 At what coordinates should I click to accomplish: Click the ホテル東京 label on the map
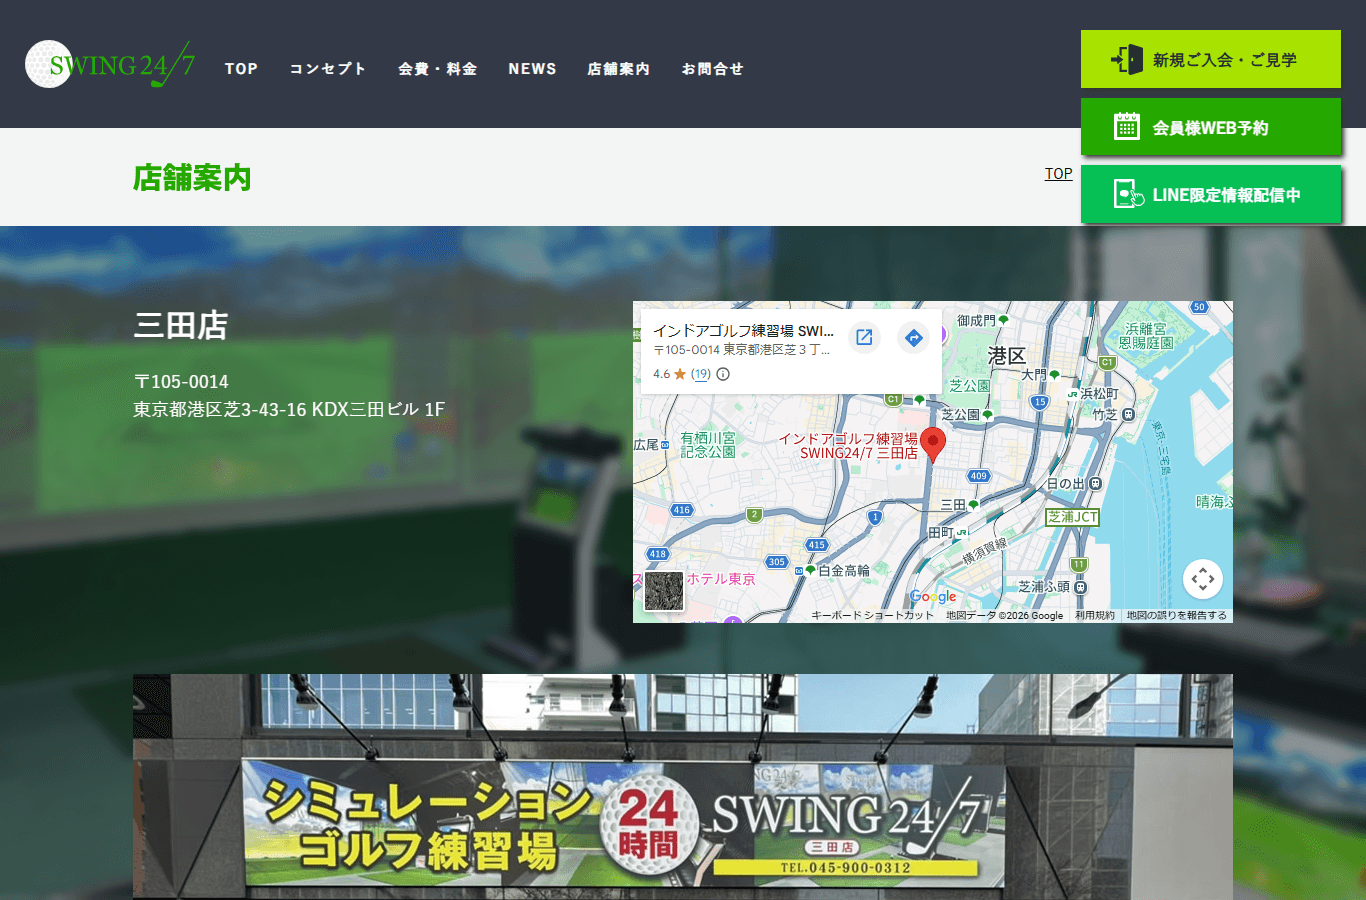721,579
